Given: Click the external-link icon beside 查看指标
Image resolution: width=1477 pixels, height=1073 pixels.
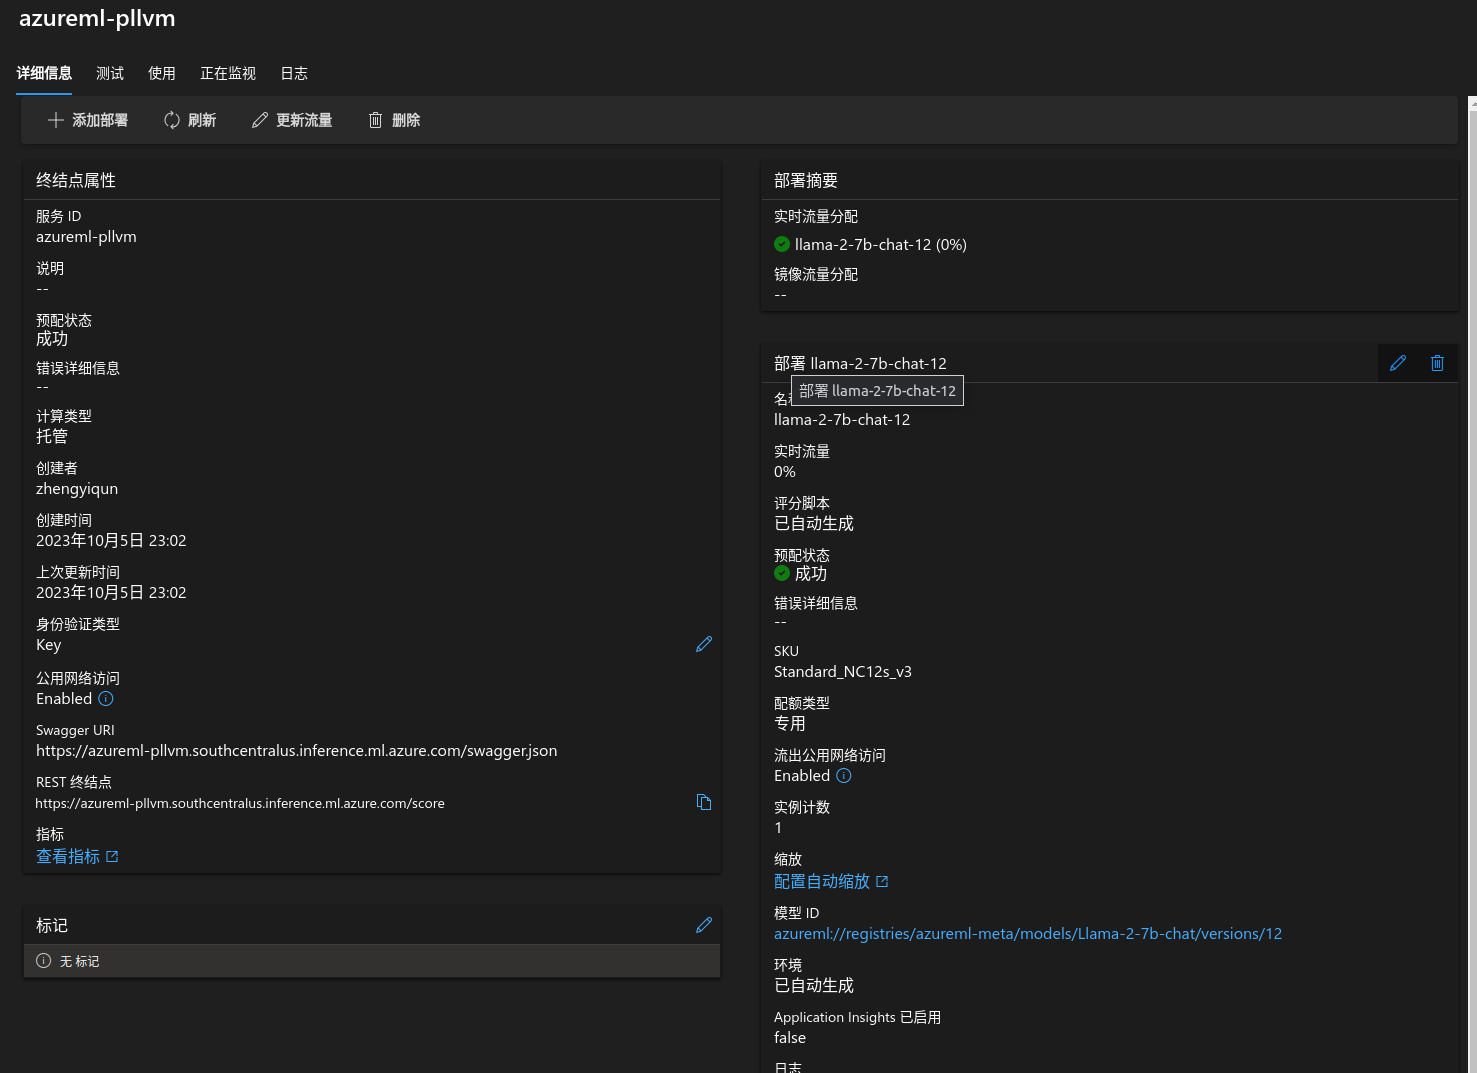Looking at the screenshot, I should (112, 857).
